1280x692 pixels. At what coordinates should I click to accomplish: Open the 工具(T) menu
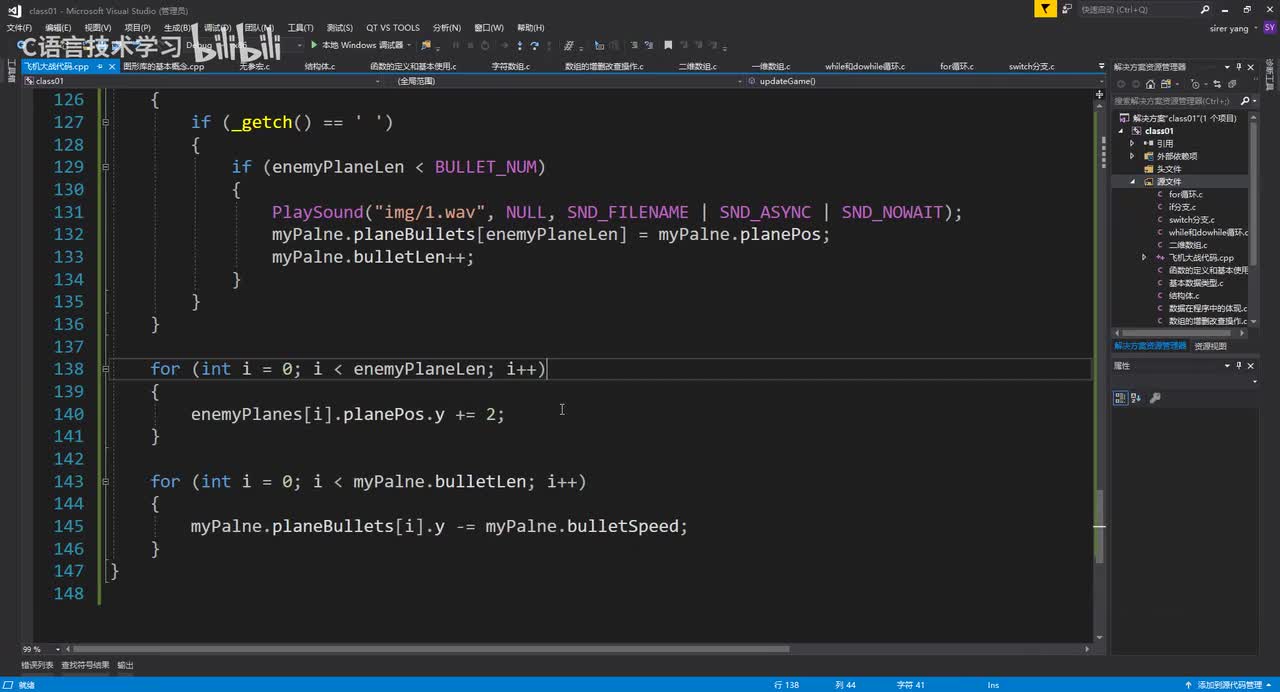(x=300, y=28)
